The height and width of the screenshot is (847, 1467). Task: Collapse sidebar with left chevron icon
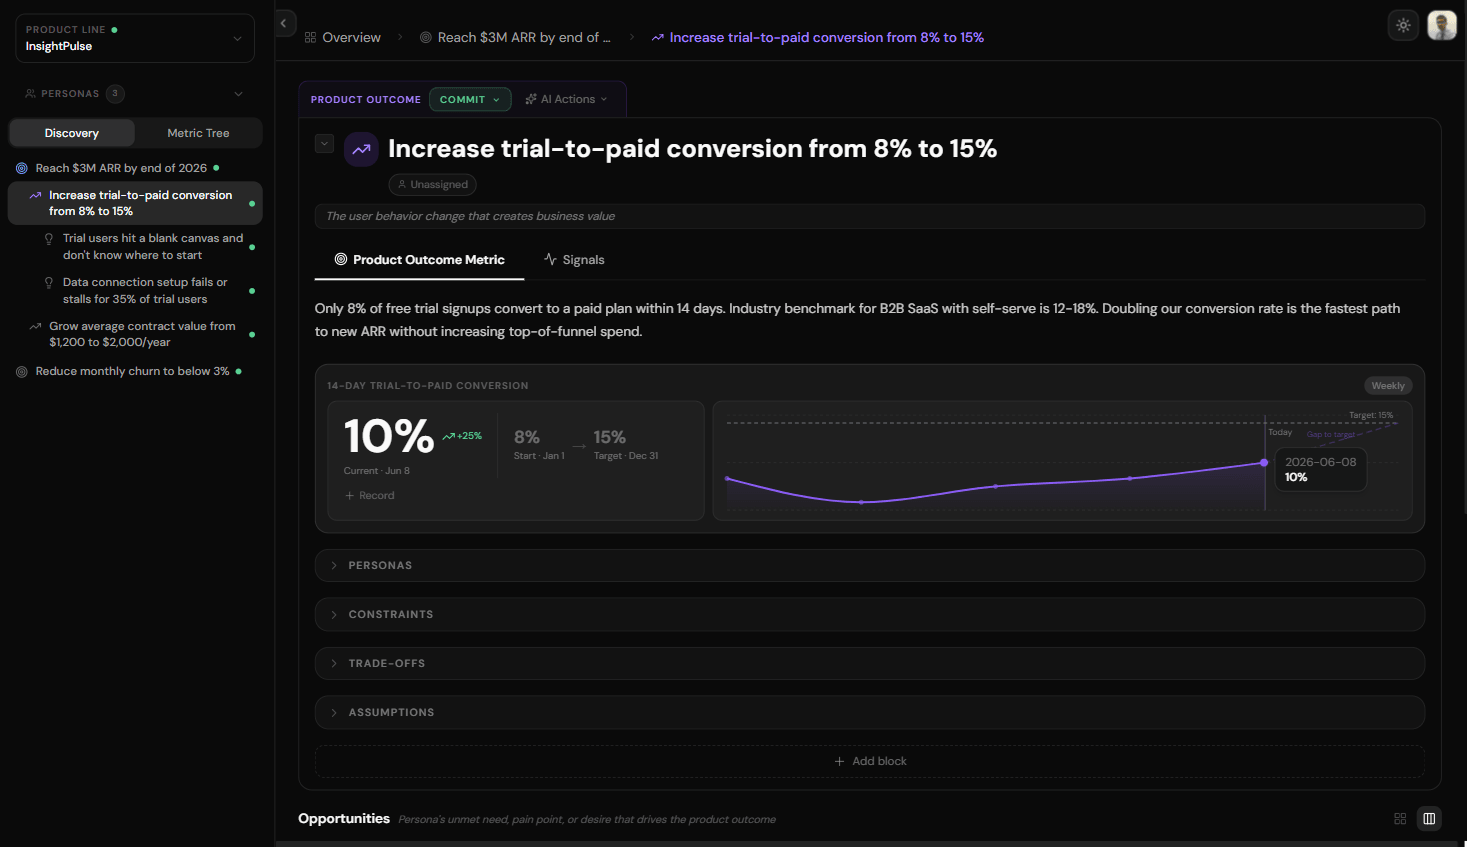point(284,23)
